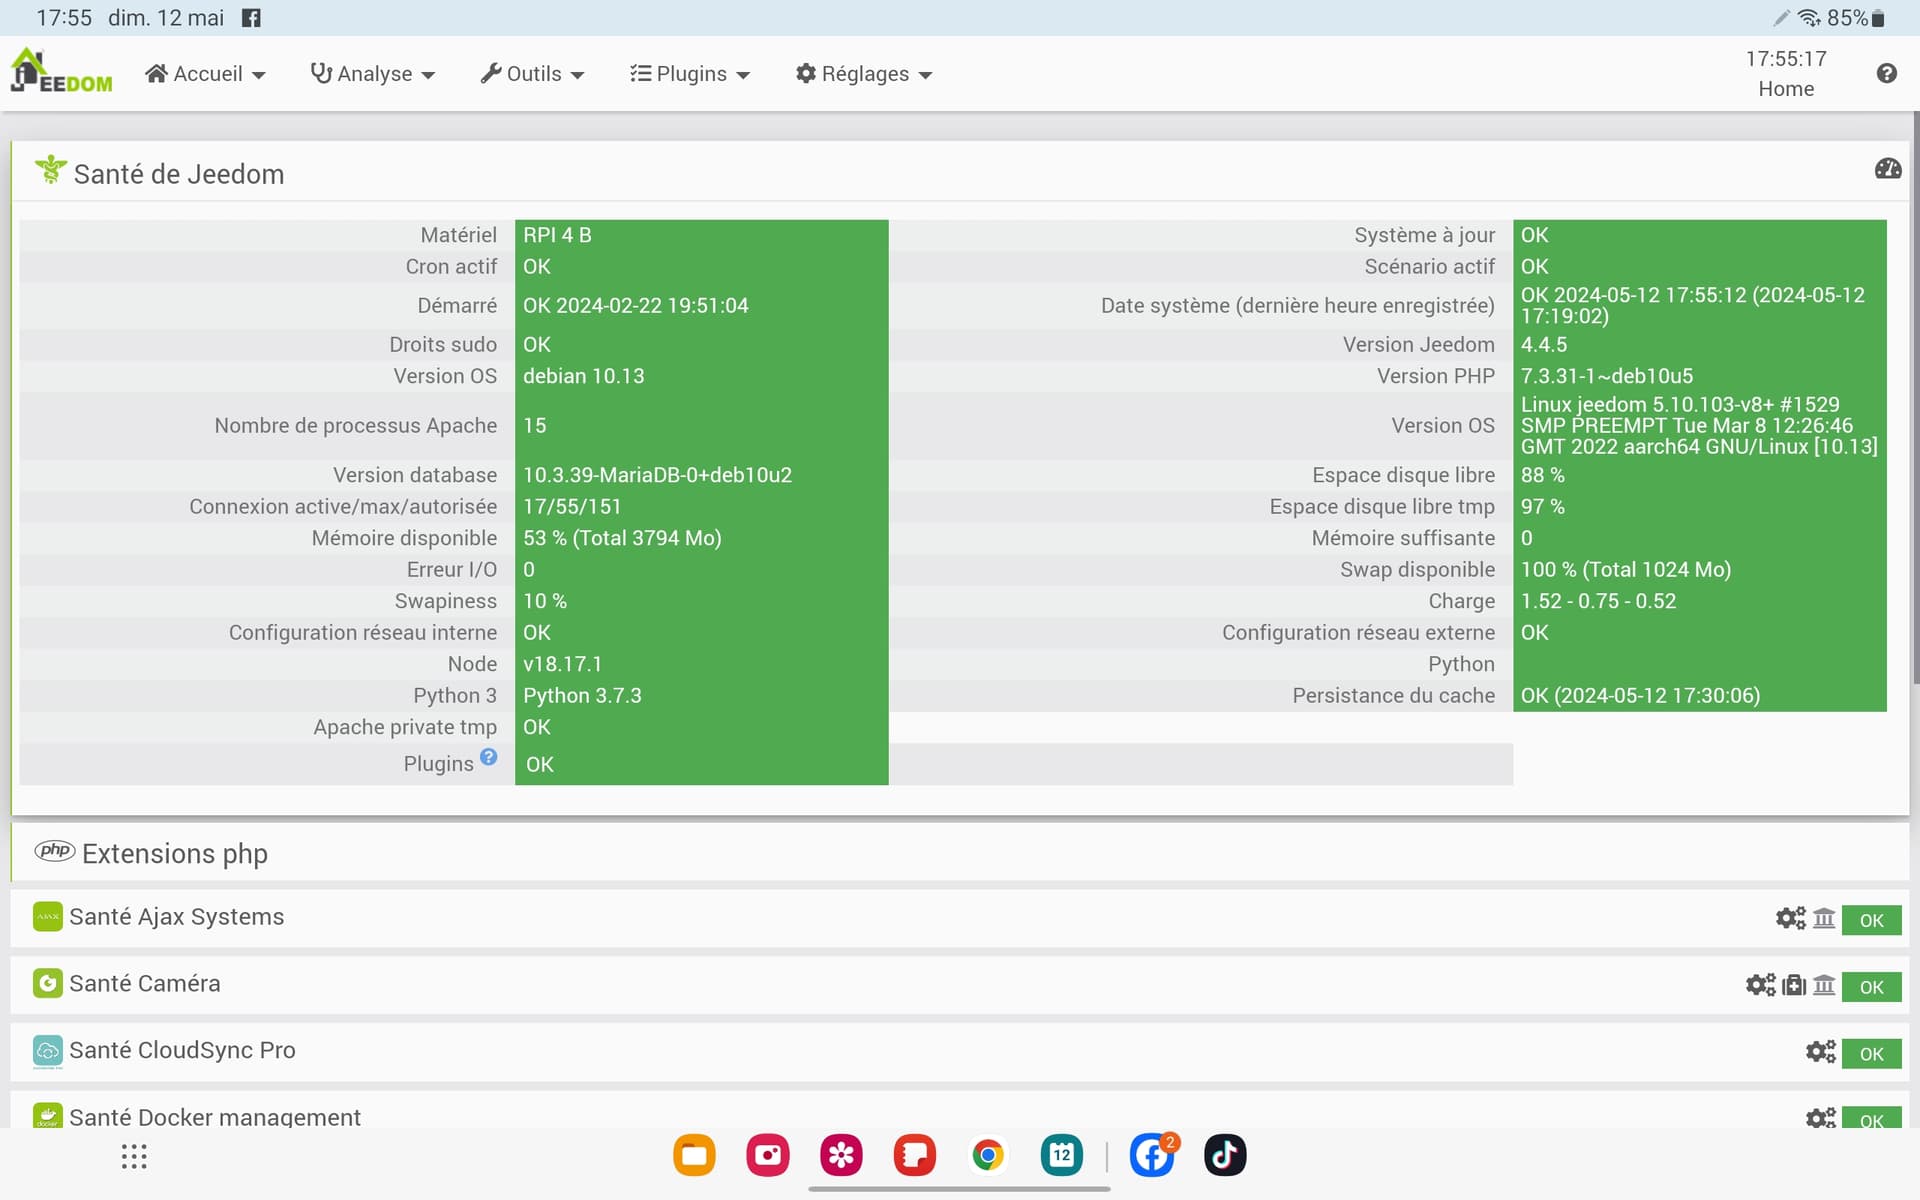Click OK status button for Santé Caméra

tap(1871, 987)
